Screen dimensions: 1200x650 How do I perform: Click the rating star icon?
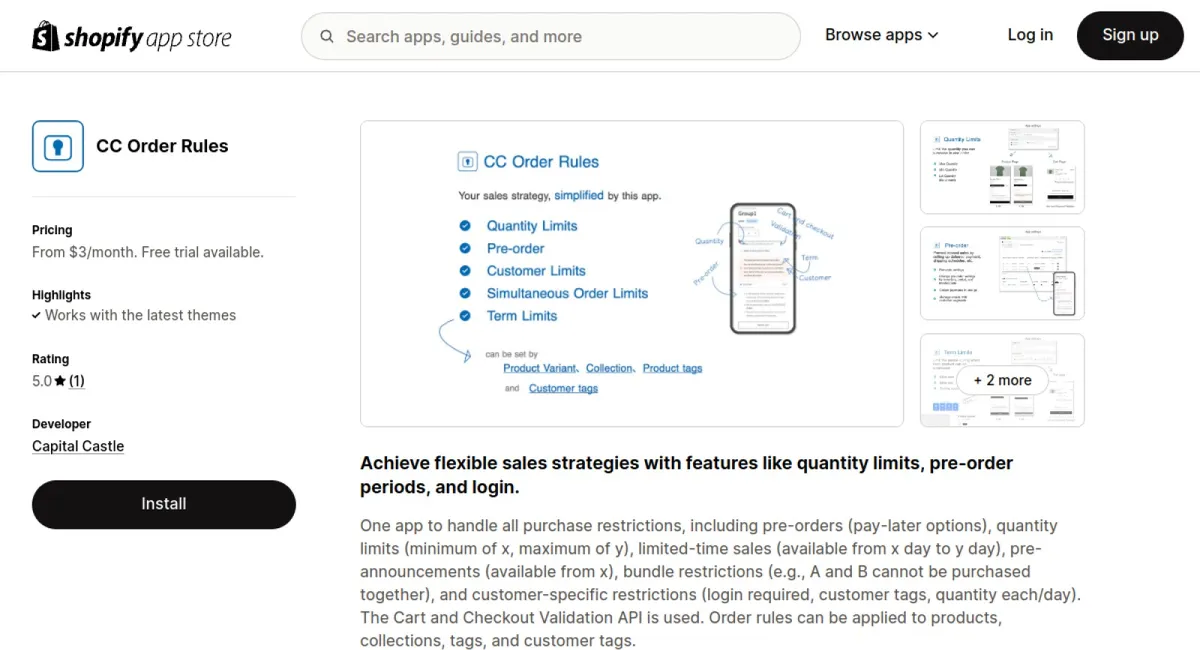pyautogui.click(x=60, y=381)
